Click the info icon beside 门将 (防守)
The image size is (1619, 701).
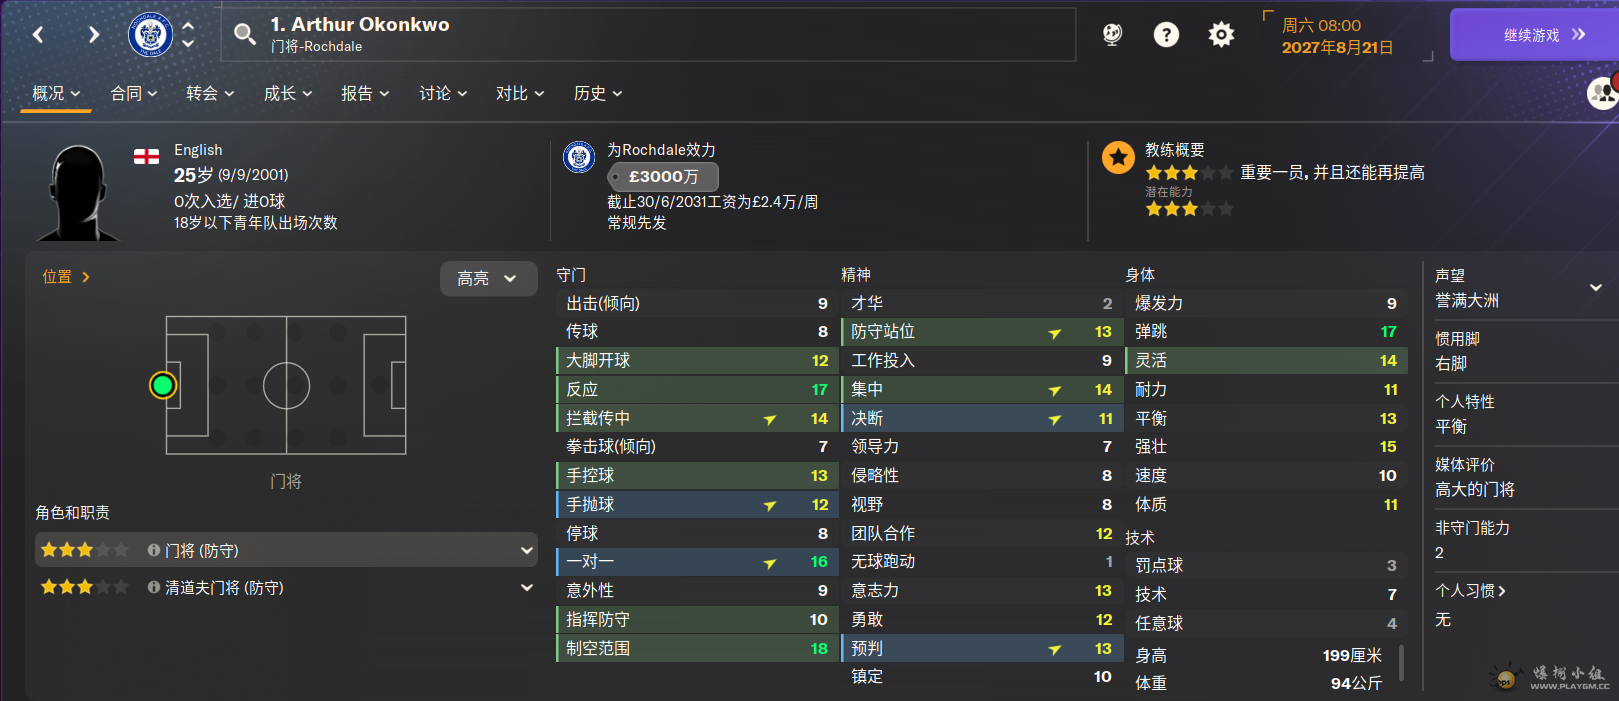point(154,550)
